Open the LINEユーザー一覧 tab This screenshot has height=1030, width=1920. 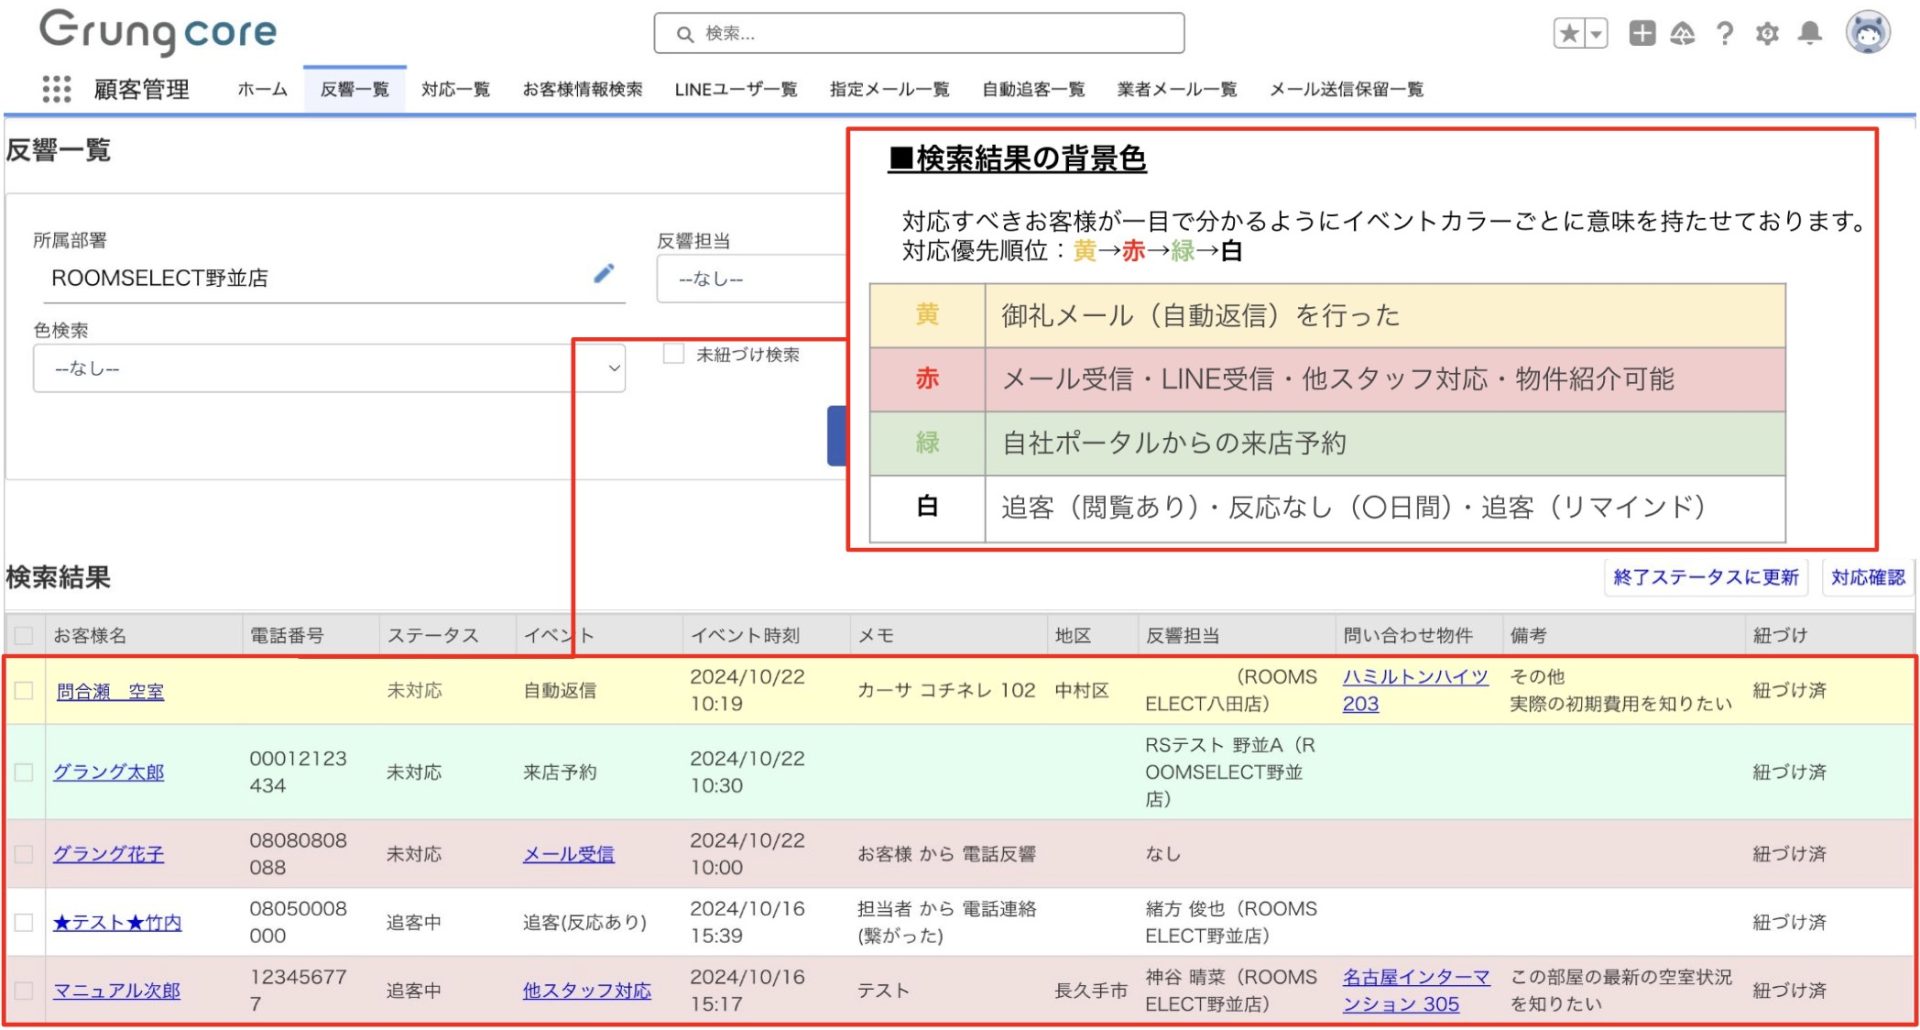735,90
